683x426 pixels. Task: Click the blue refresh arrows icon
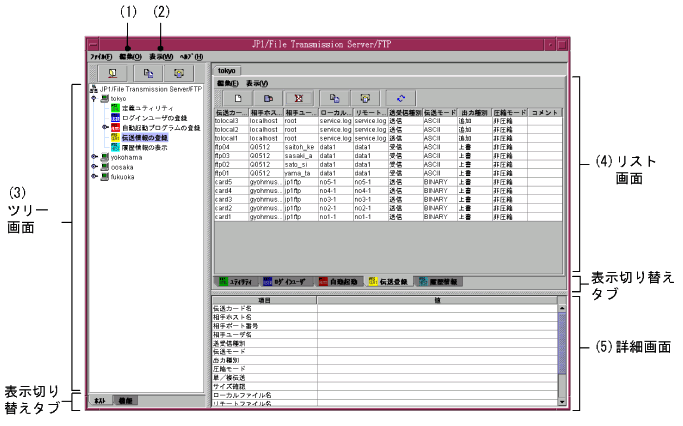pyautogui.click(x=402, y=99)
